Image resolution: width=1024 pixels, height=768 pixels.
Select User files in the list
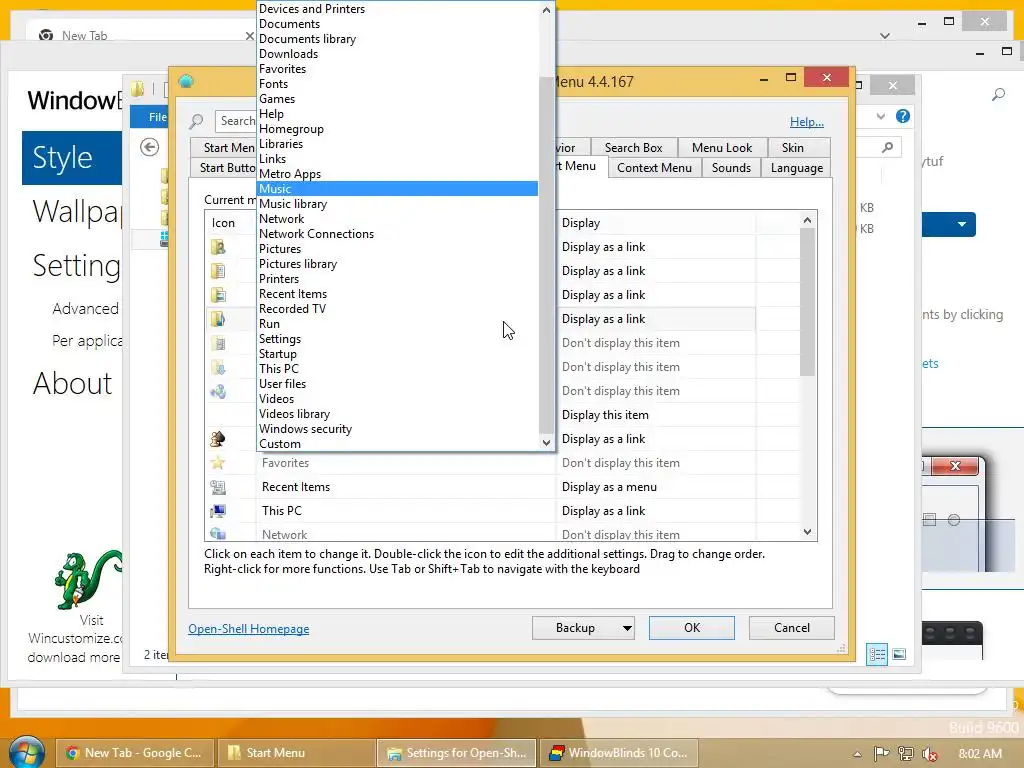[398, 385]
